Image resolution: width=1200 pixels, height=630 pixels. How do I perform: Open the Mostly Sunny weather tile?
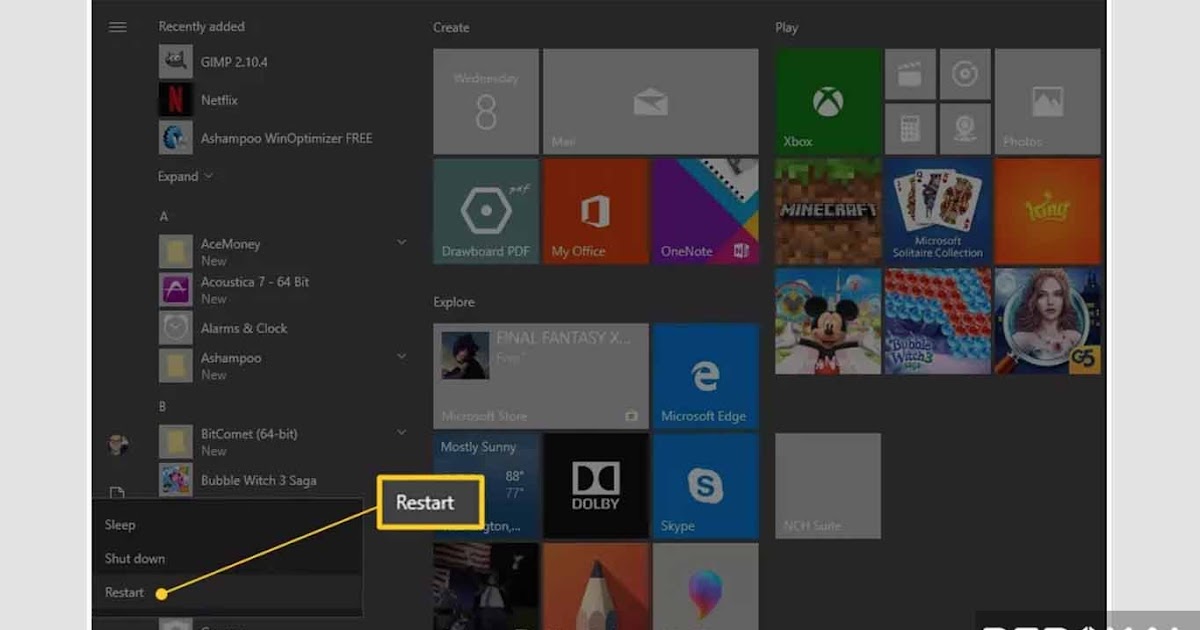pyautogui.click(x=486, y=486)
